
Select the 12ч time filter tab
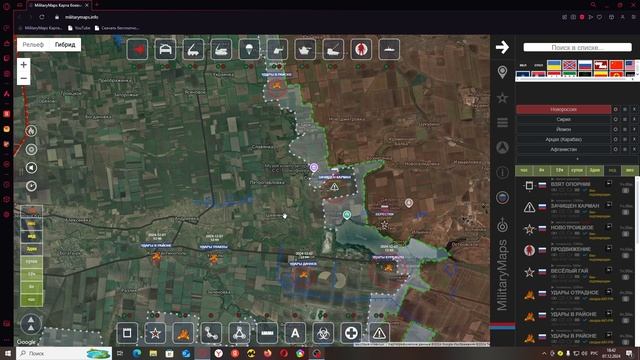(559, 170)
